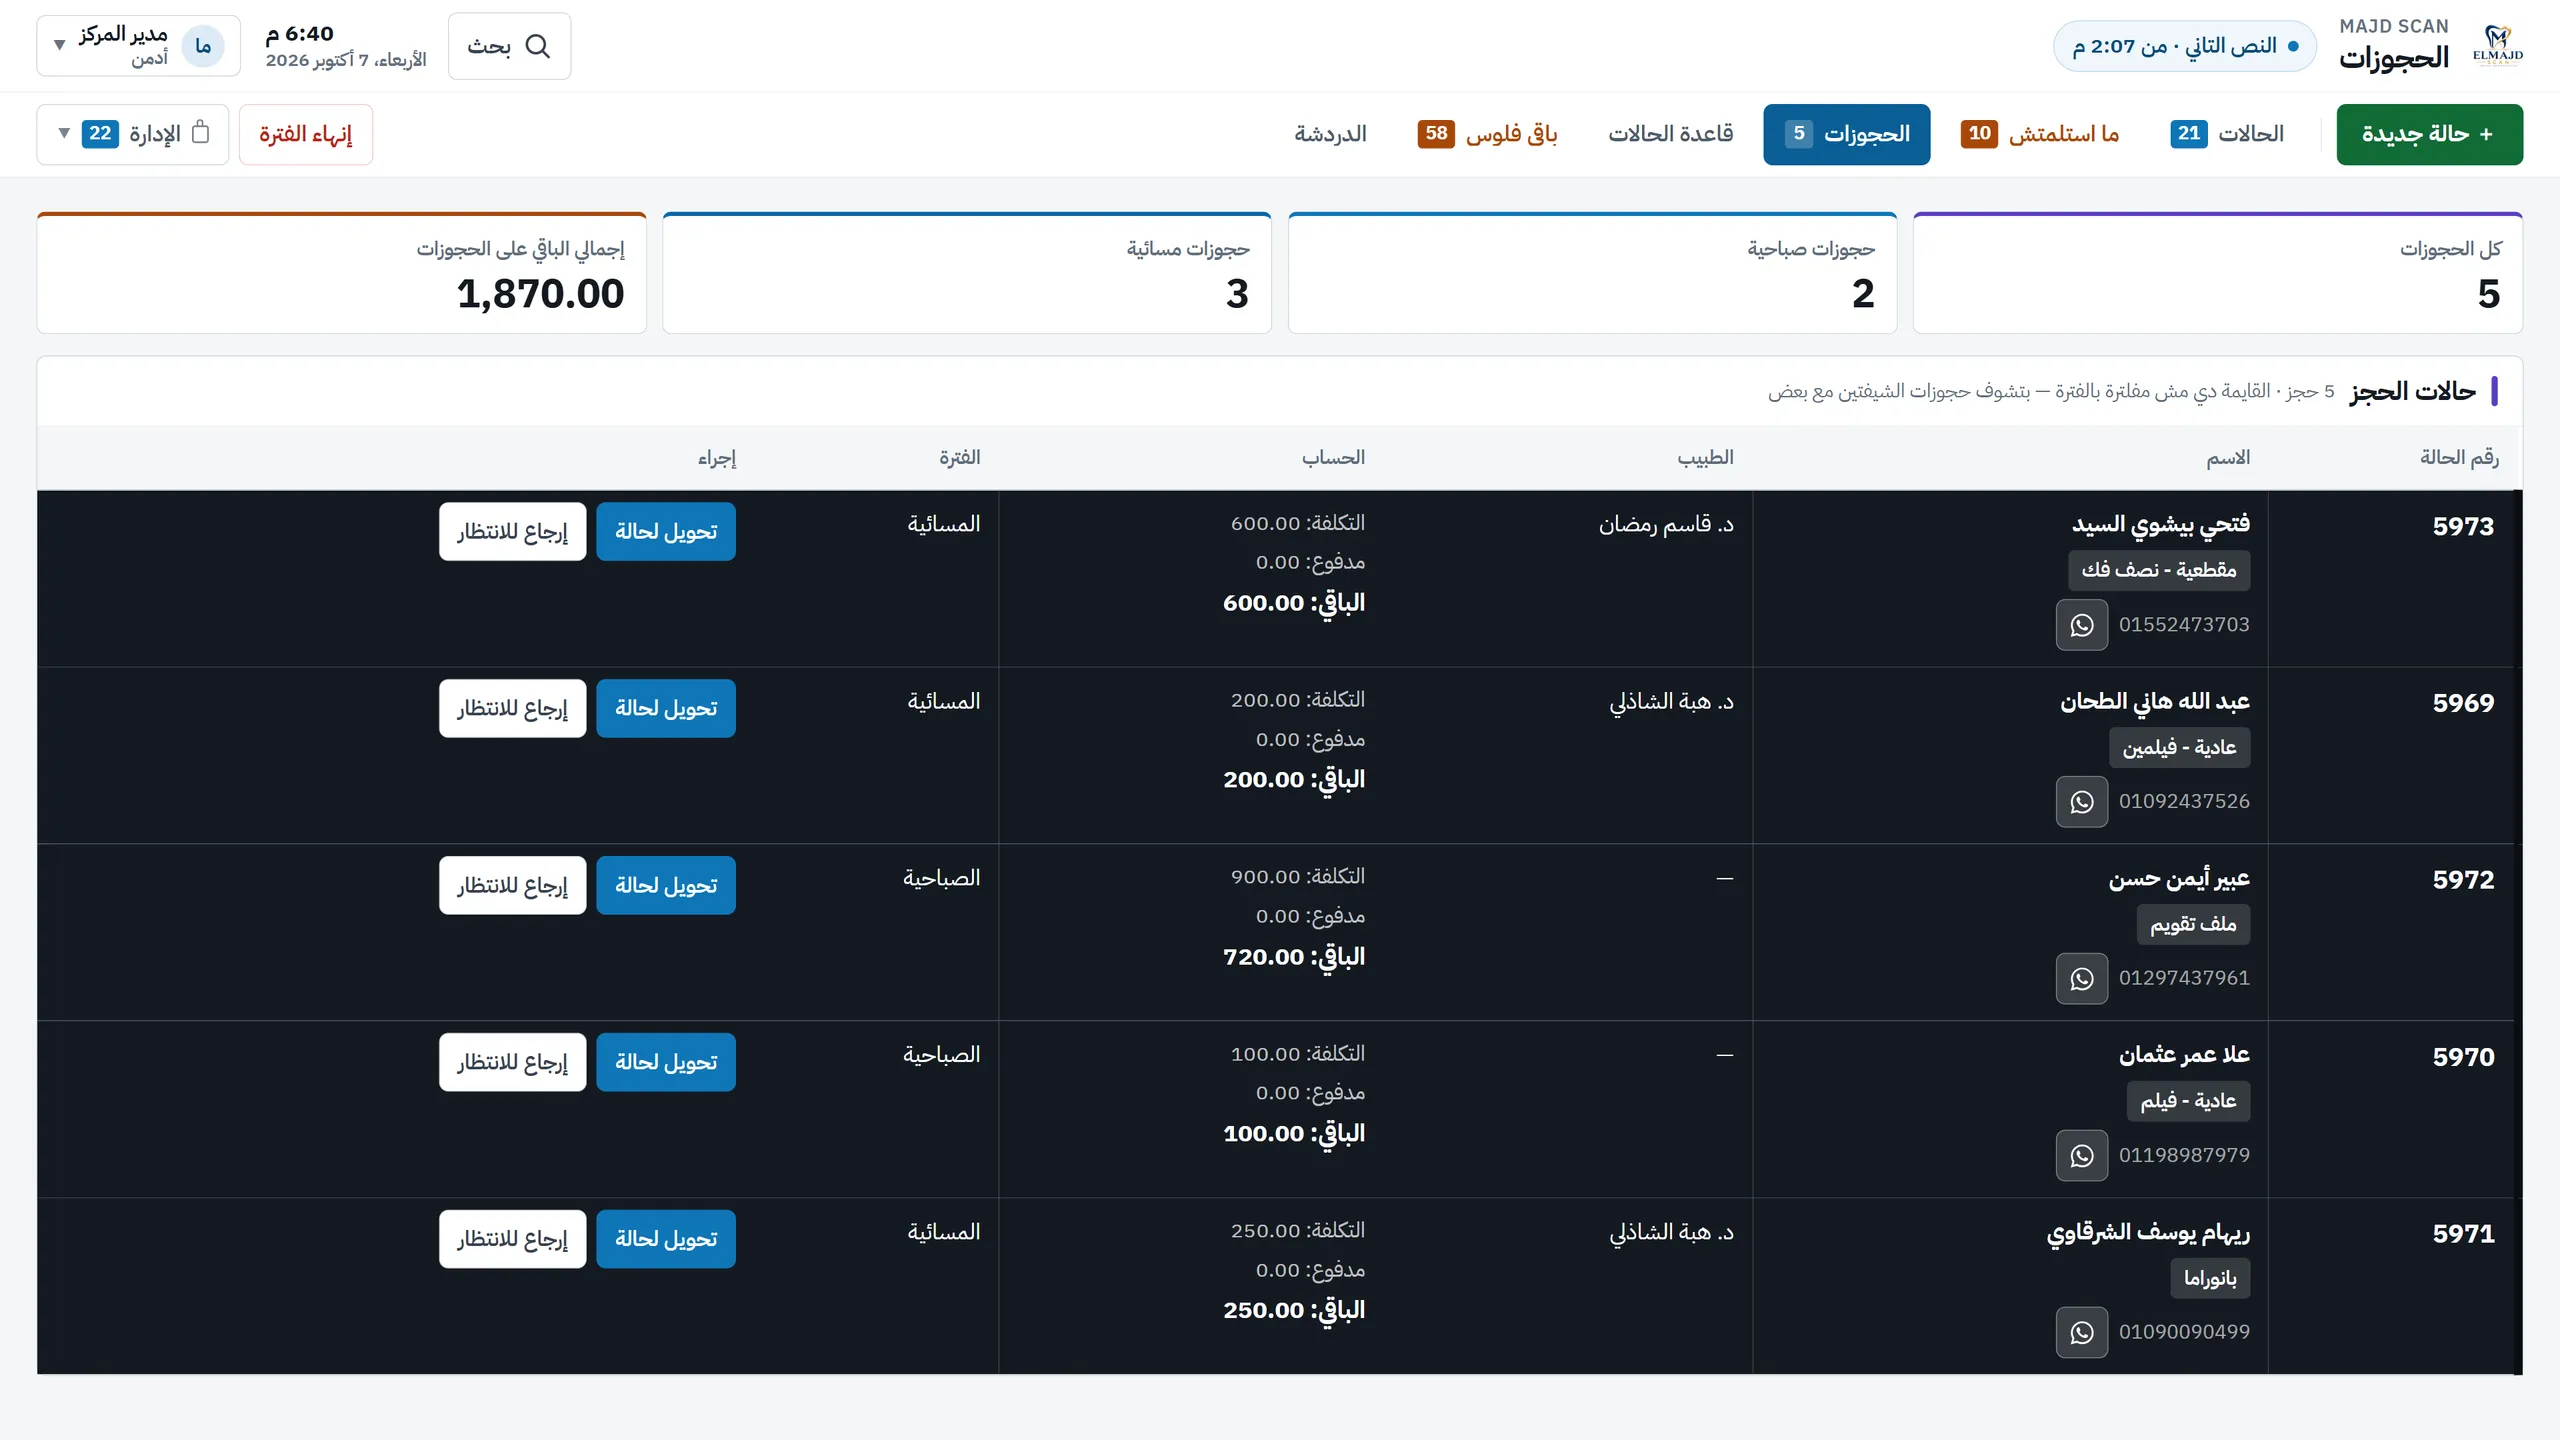Image resolution: width=2560 pixels, height=1440 pixels.
Task: Click تحويل لحالة for case 5969
Action: 666,708
